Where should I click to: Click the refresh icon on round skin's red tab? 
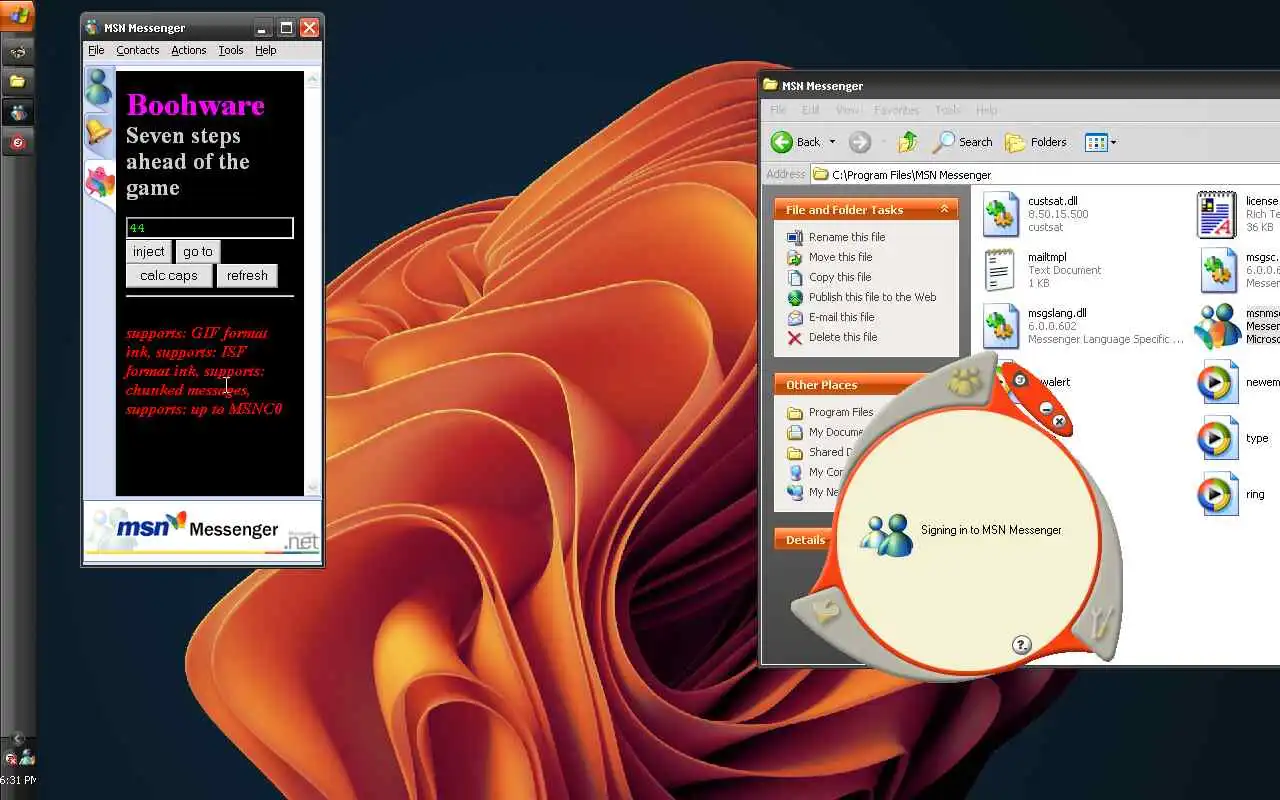click(1020, 380)
